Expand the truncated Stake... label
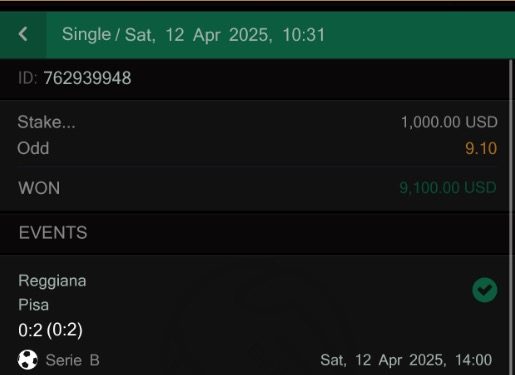Viewport: 515px width, 375px height. click(46, 122)
